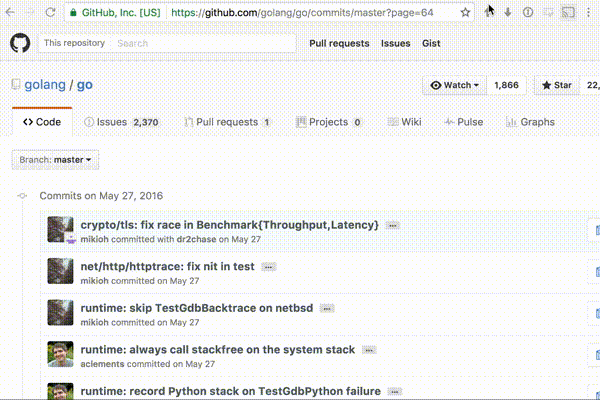Copy SHA for the net/http/httptrace commit
600x400 pixels.
click(596, 272)
